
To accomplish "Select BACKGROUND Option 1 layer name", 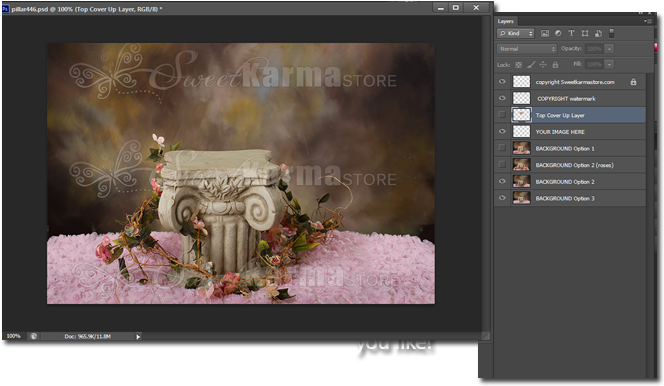I will pos(565,149).
